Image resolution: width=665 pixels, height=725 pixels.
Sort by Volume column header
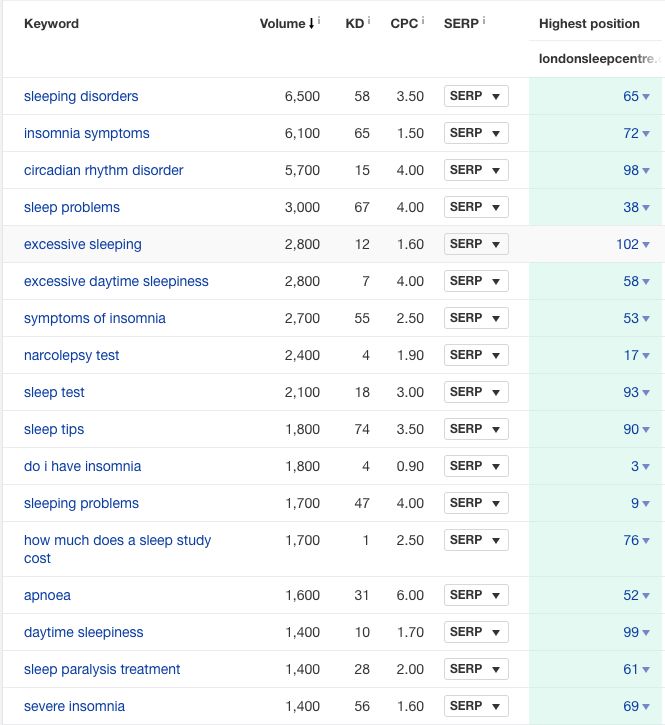coord(284,23)
